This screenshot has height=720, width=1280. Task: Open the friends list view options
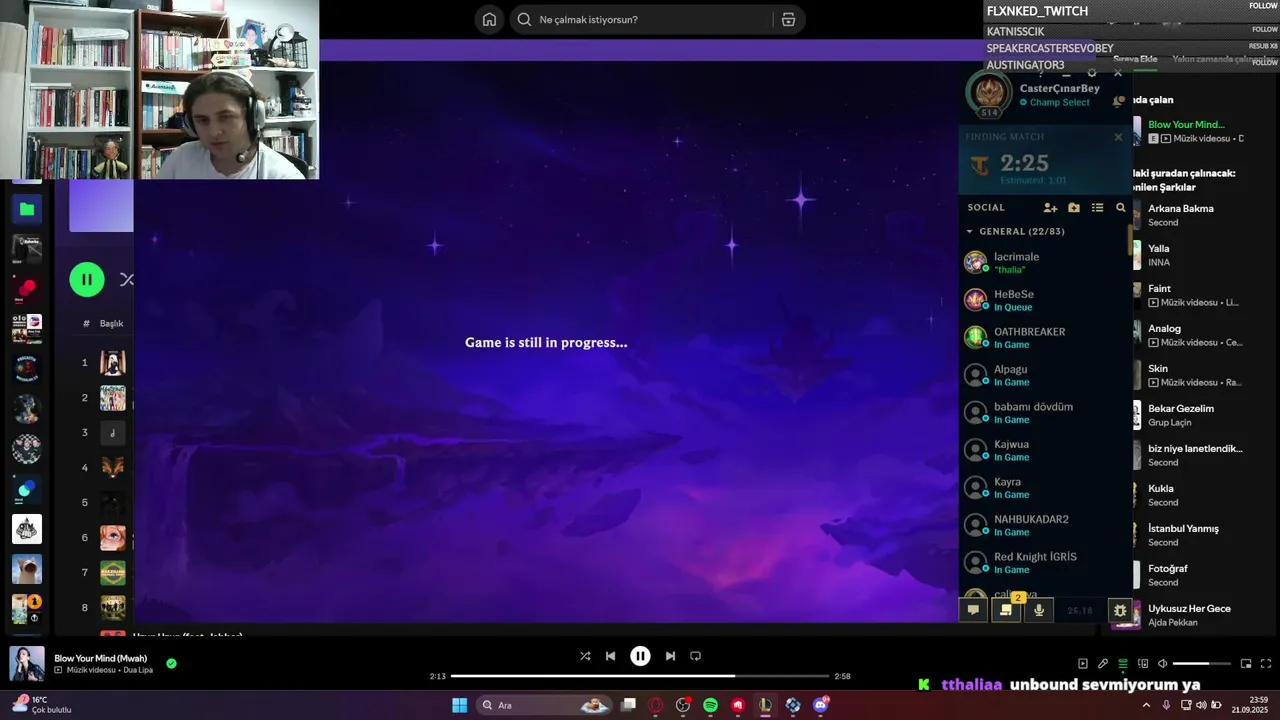click(1097, 207)
